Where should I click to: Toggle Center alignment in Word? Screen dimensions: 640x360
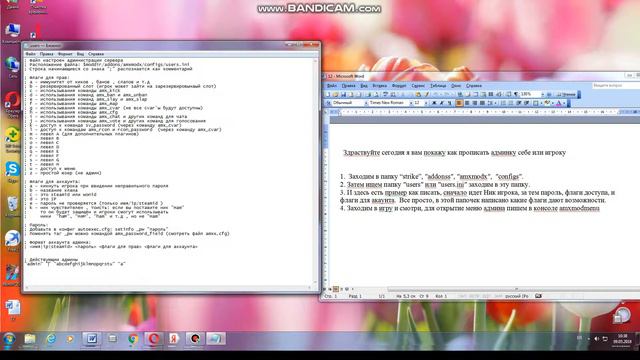click(x=467, y=103)
